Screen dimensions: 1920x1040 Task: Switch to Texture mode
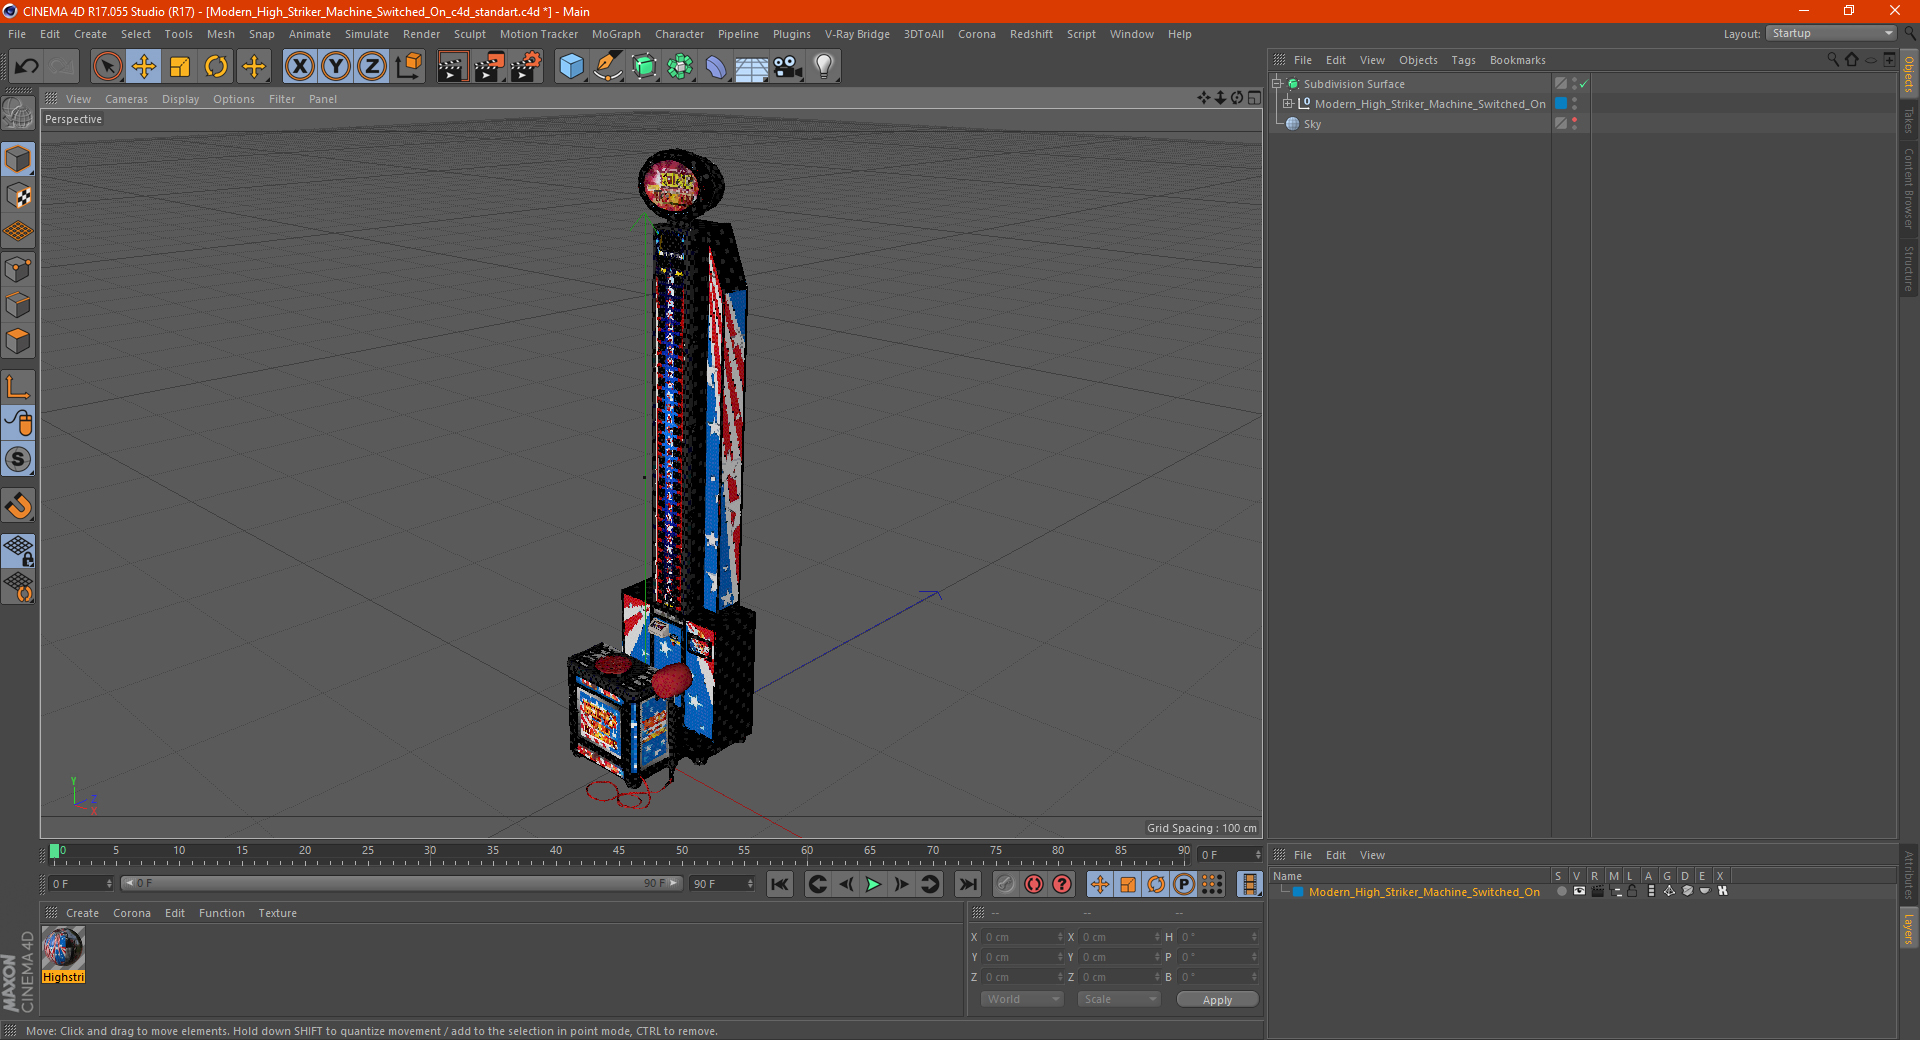pyautogui.click(x=18, y=196)
